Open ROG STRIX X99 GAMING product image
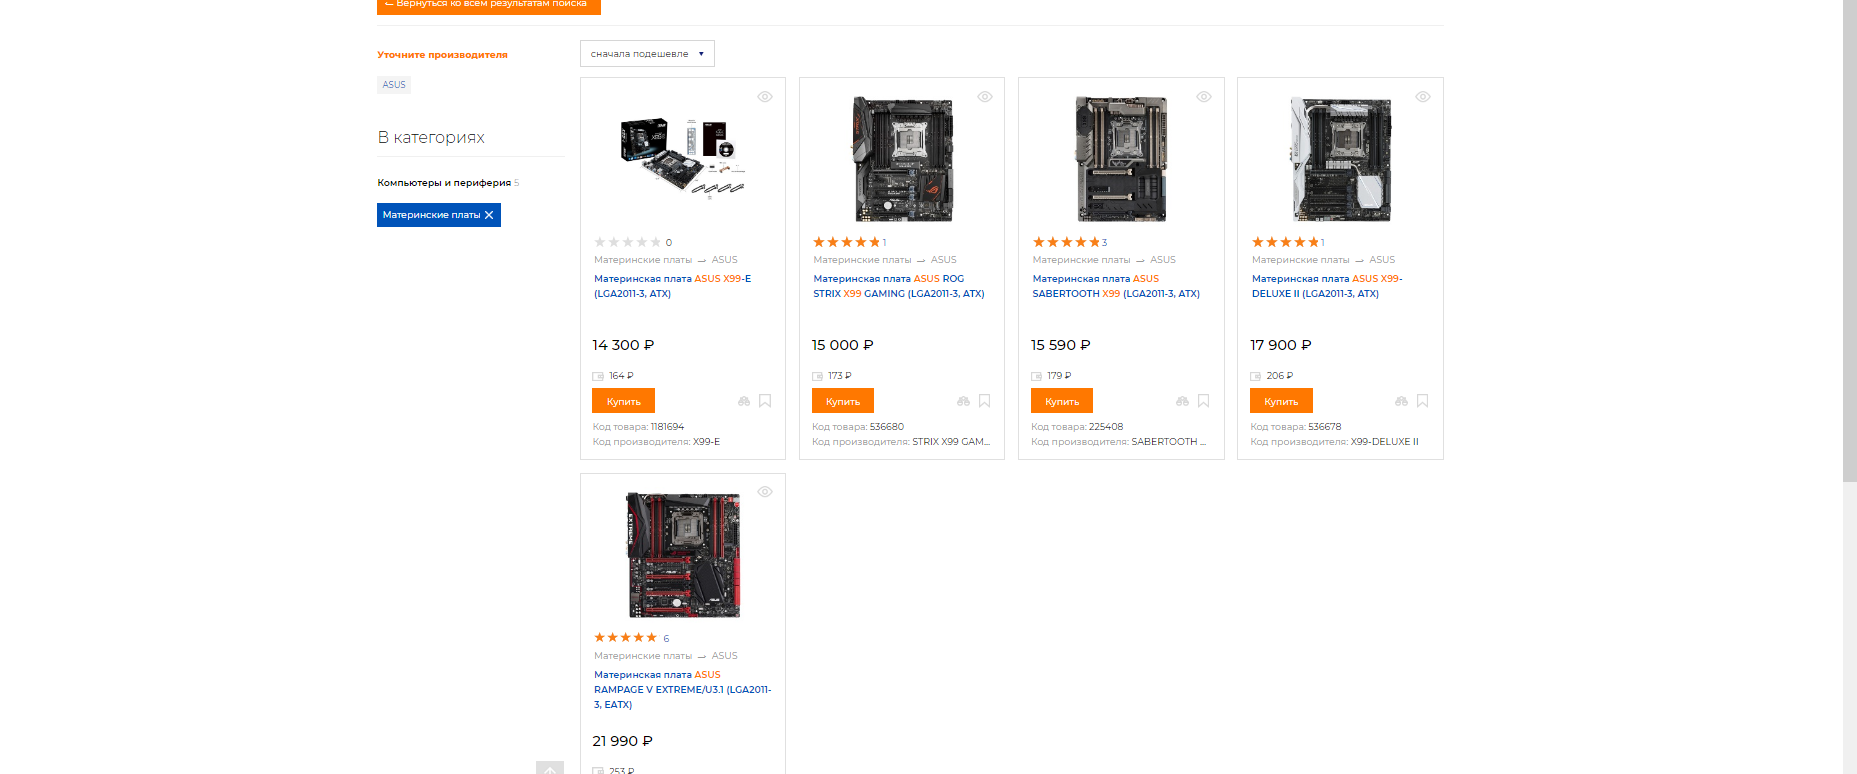Image resolution: width=1857 pixels, height=774 pixels. tap(902, 158)
